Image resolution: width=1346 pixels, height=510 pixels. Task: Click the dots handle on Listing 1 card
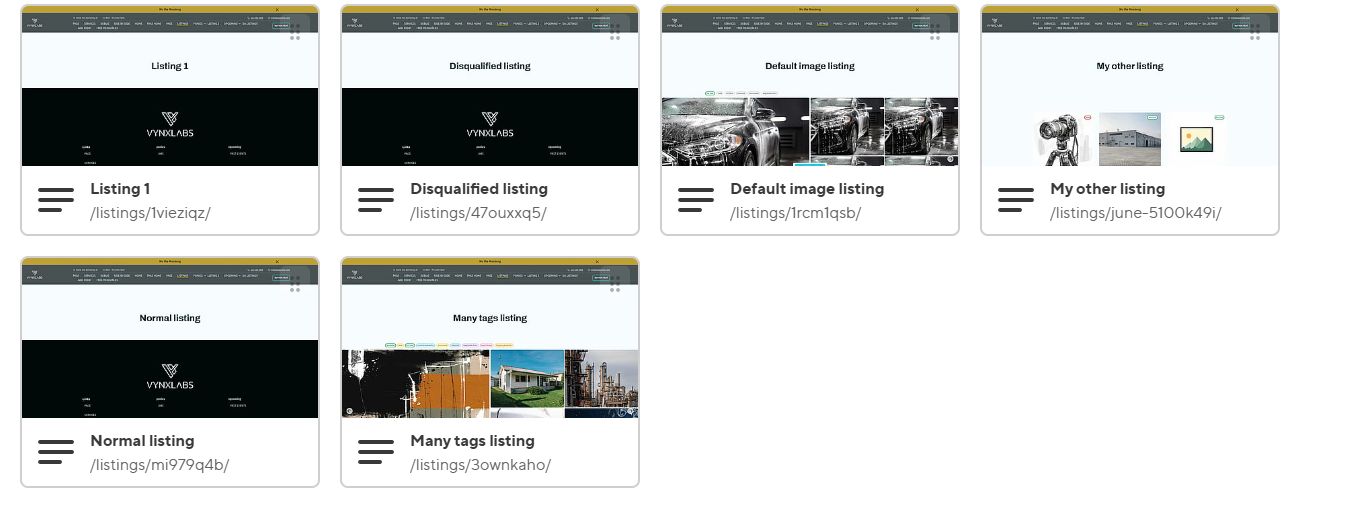pos(295,33)
